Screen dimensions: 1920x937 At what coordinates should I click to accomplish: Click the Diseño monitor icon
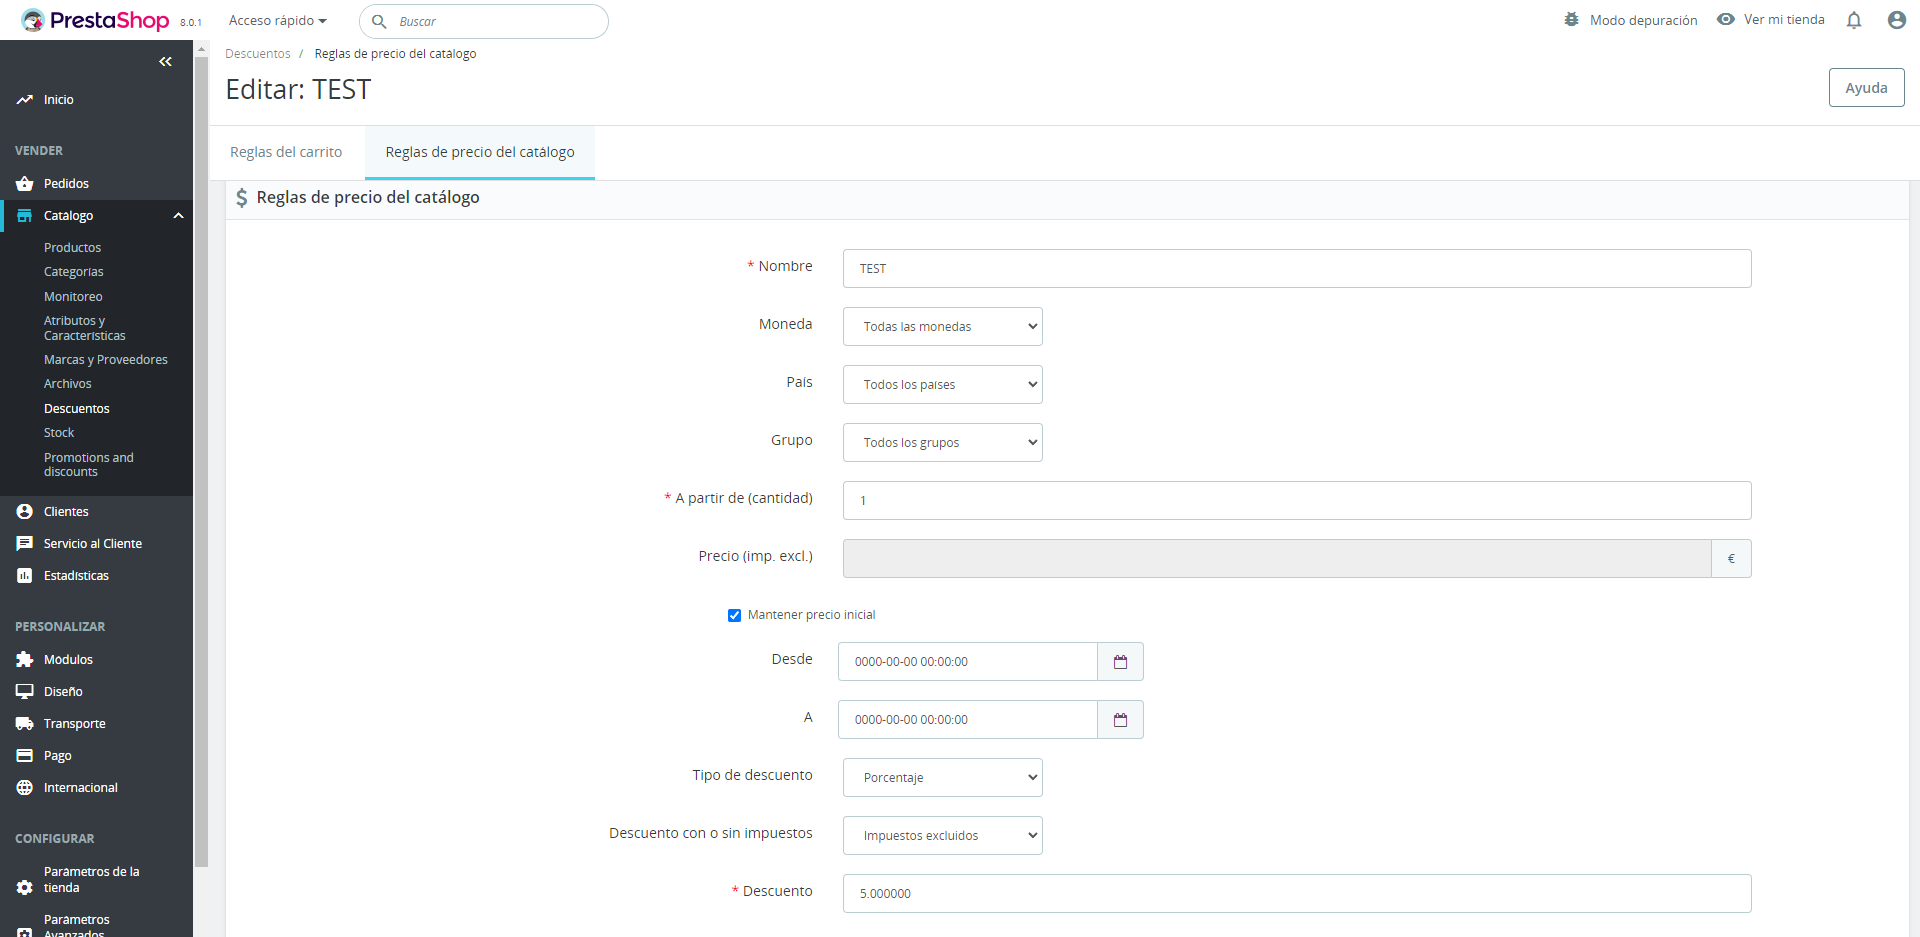(25, 692)
